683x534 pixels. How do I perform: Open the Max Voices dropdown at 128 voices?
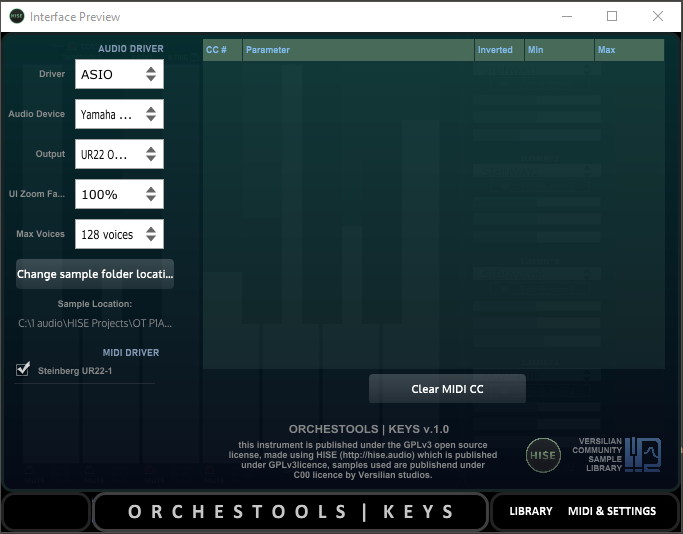[119, 234]
